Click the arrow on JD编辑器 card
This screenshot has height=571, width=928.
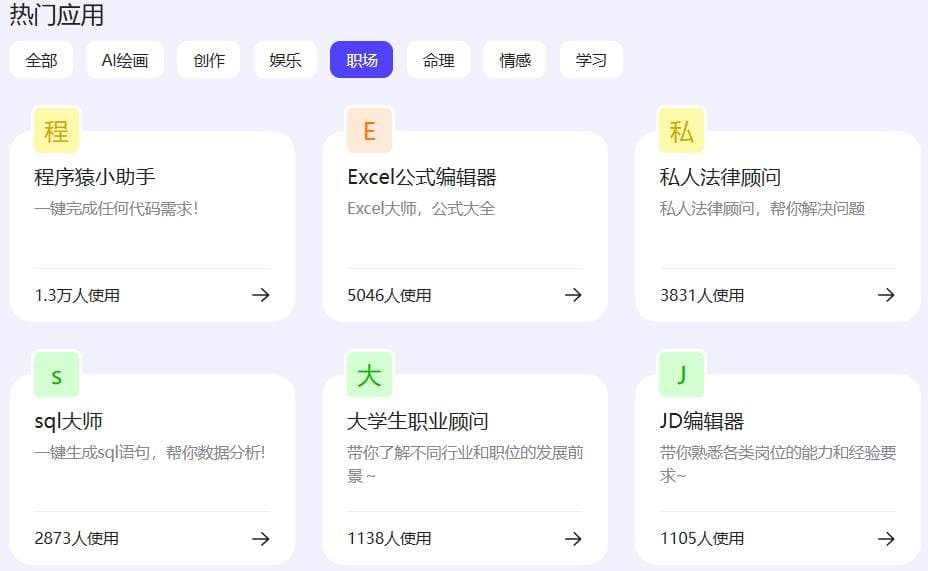click(x=886, y=539)
